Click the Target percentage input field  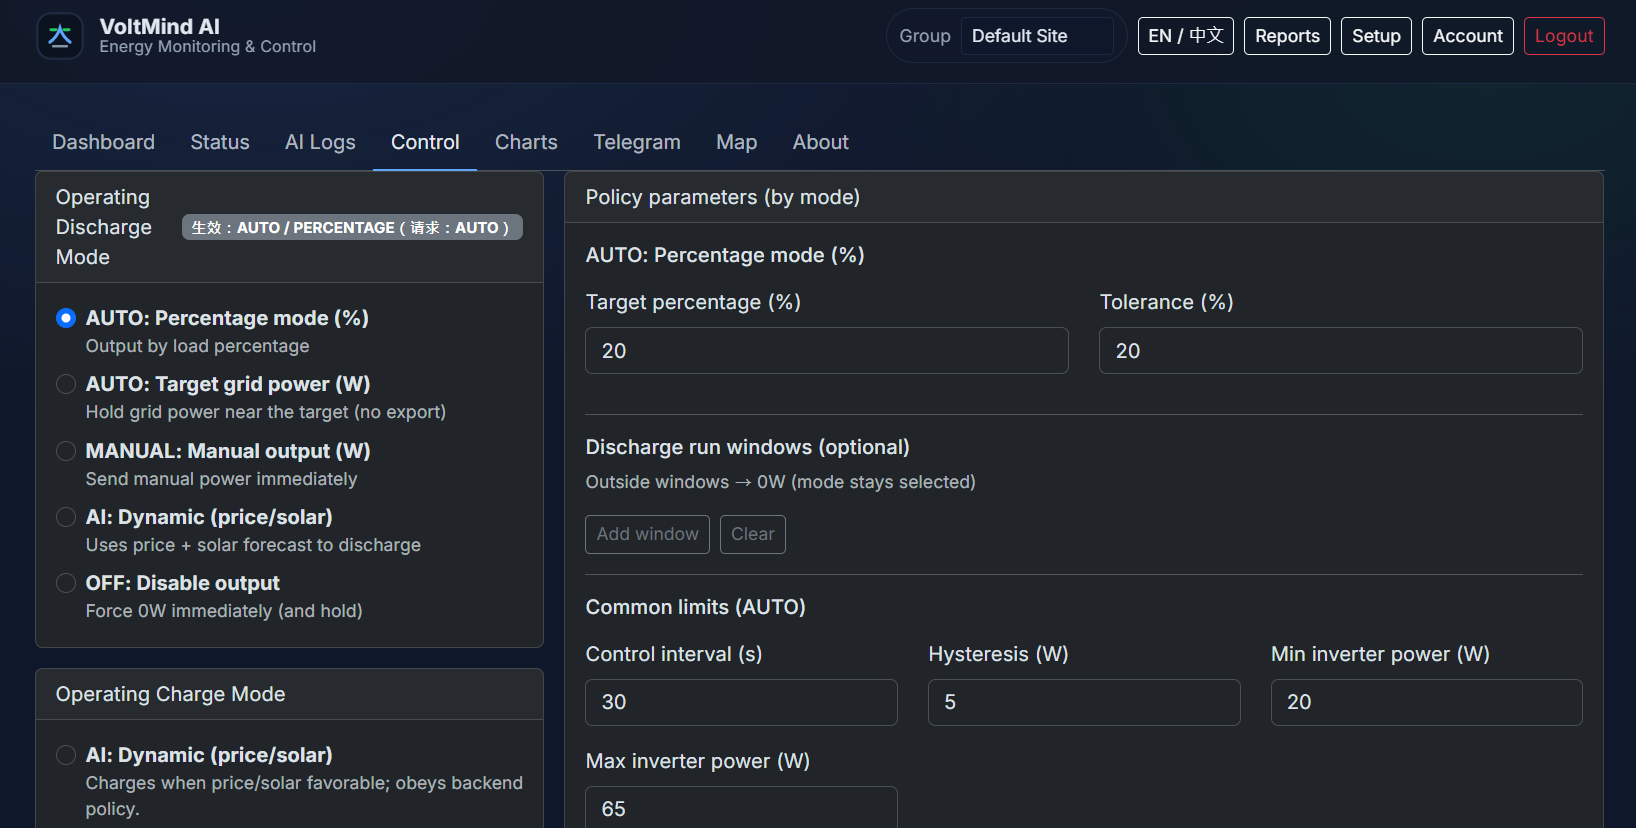pyautogui.click(x=826, y=351)
